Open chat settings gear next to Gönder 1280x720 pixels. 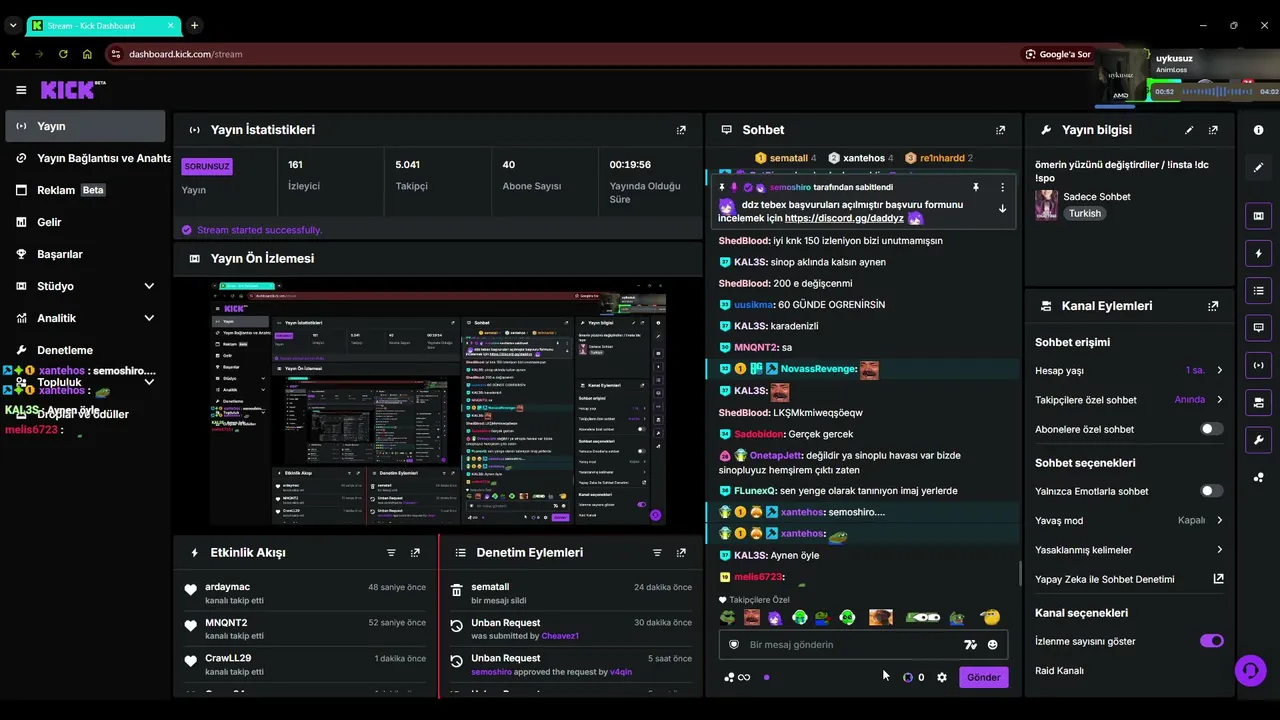pyautogui.click(x=941, y=677)
